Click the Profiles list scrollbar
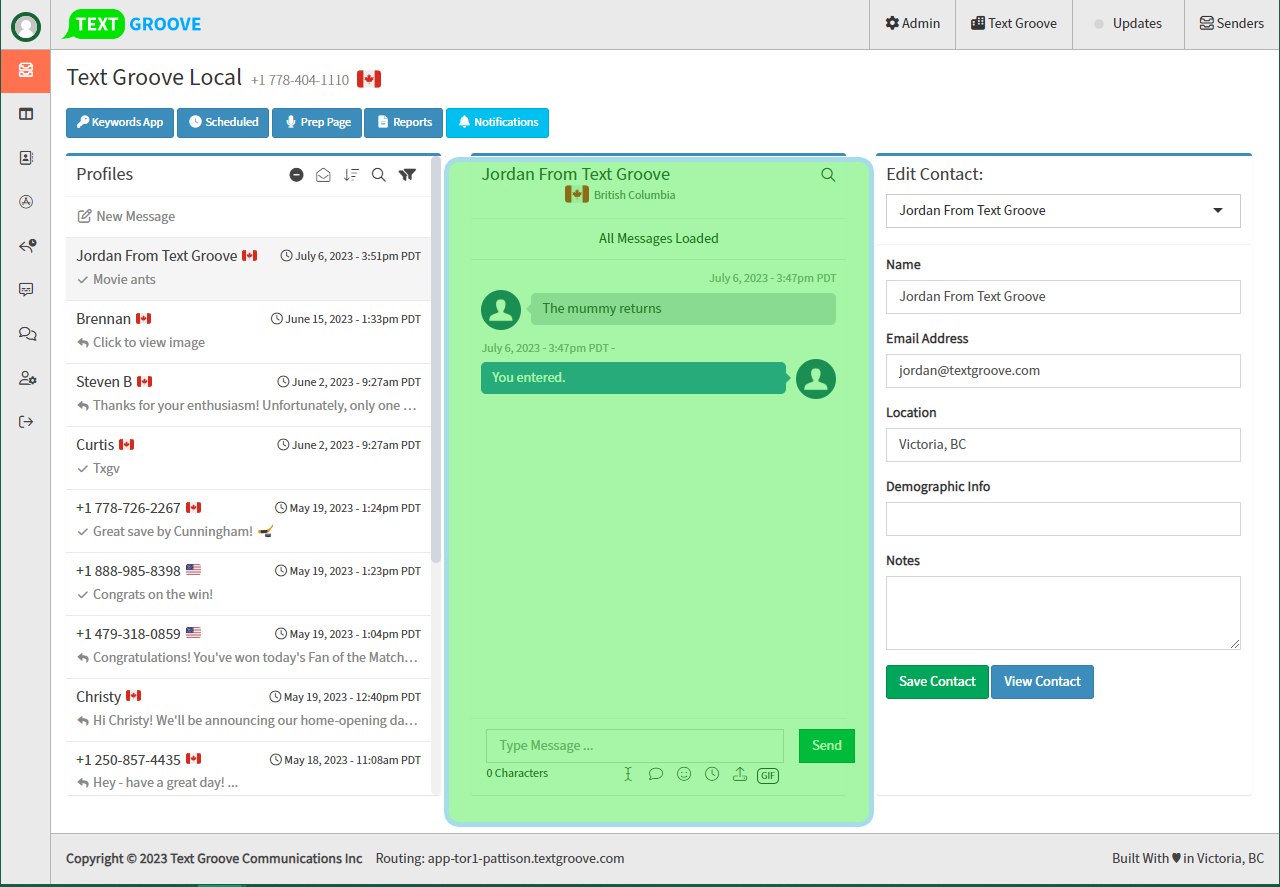The image size is (1280, 887). pyautogui.click(x=436, y=360)
